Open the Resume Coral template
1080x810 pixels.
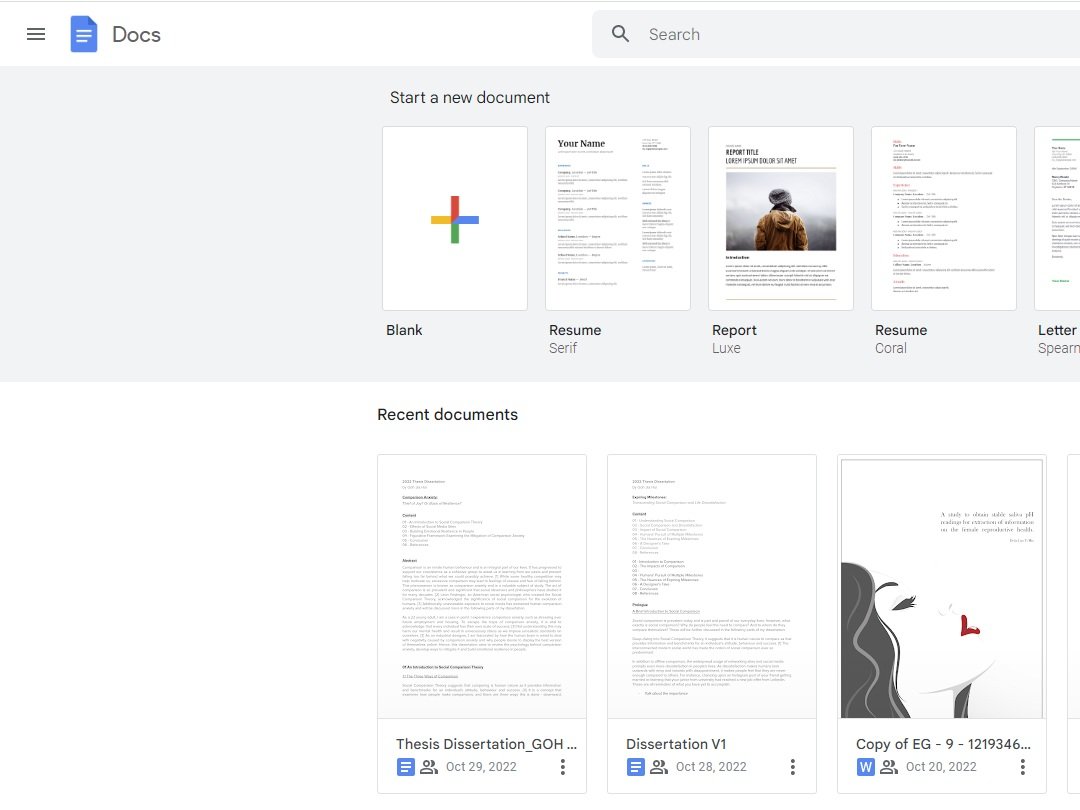click(x=944, y=218)
